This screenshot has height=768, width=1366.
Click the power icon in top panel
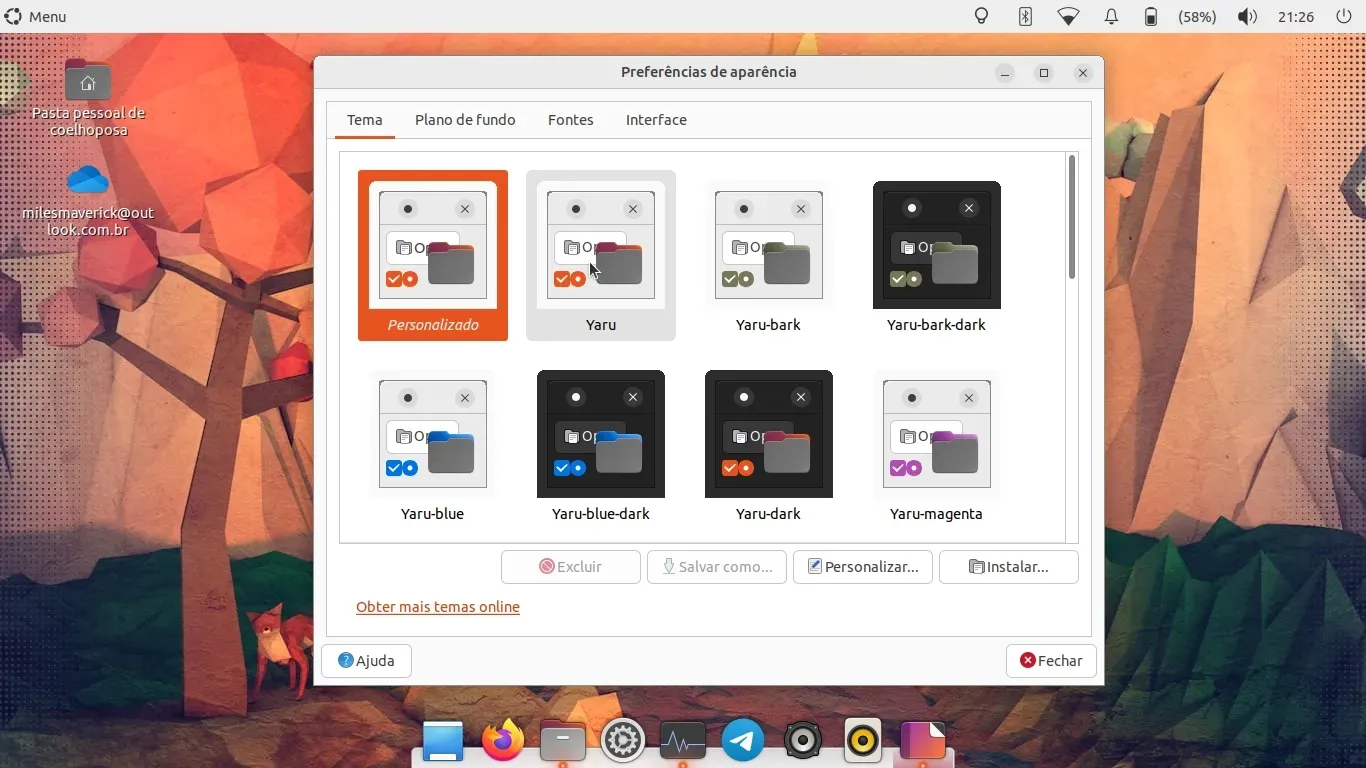pyautogui.click(x=1344, y=16)
